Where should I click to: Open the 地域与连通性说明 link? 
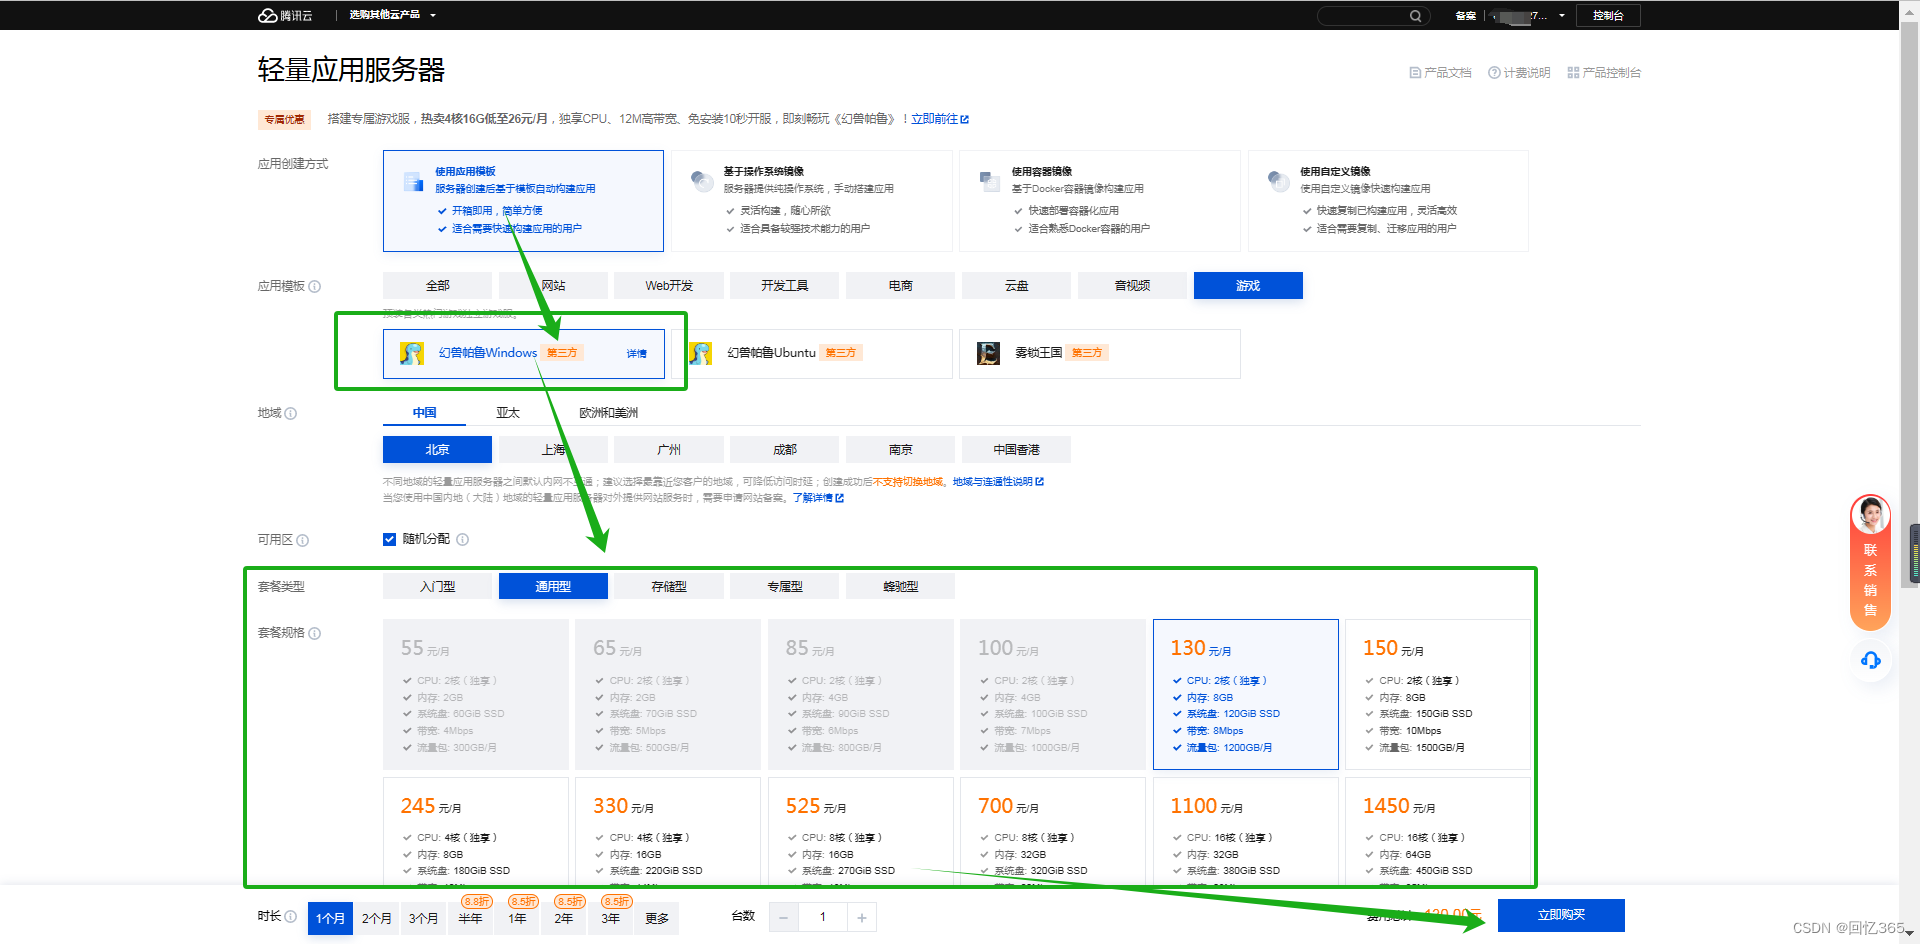pos(998,482)
